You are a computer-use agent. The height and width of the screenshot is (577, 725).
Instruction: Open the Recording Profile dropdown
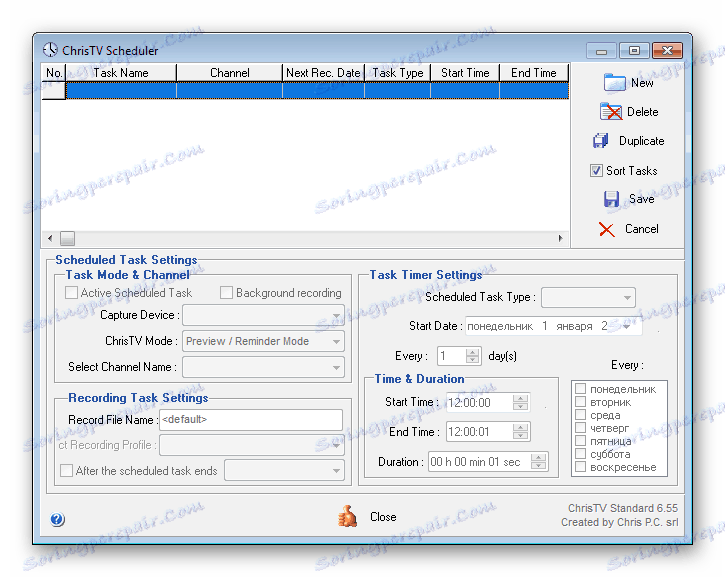252,445
